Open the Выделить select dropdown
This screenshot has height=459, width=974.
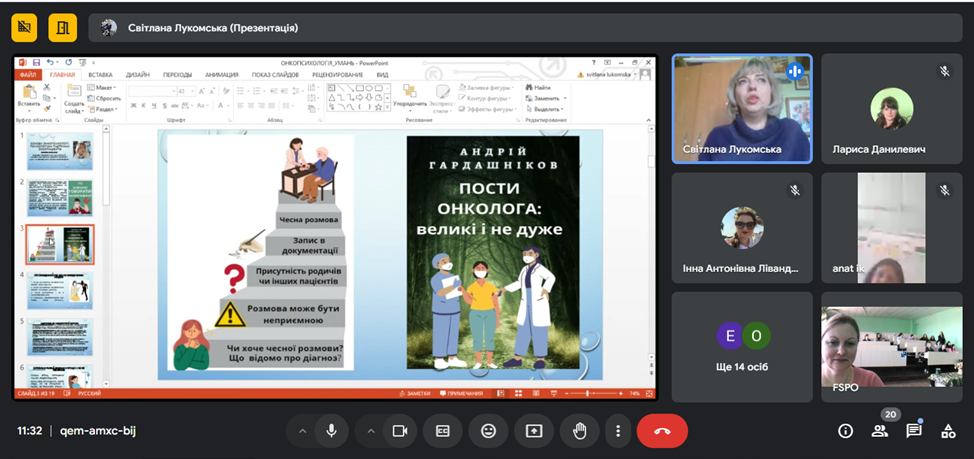[x=546, y=108]
